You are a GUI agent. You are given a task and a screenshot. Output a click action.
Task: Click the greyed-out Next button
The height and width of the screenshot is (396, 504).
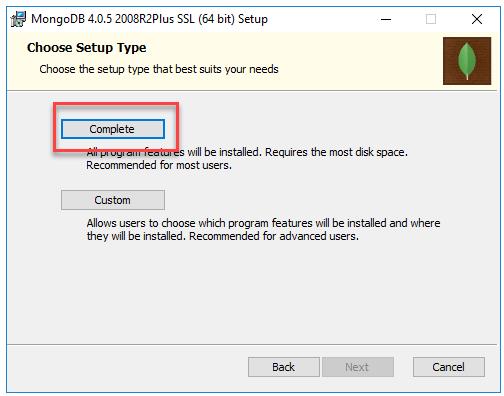click(x=357, y=367)
